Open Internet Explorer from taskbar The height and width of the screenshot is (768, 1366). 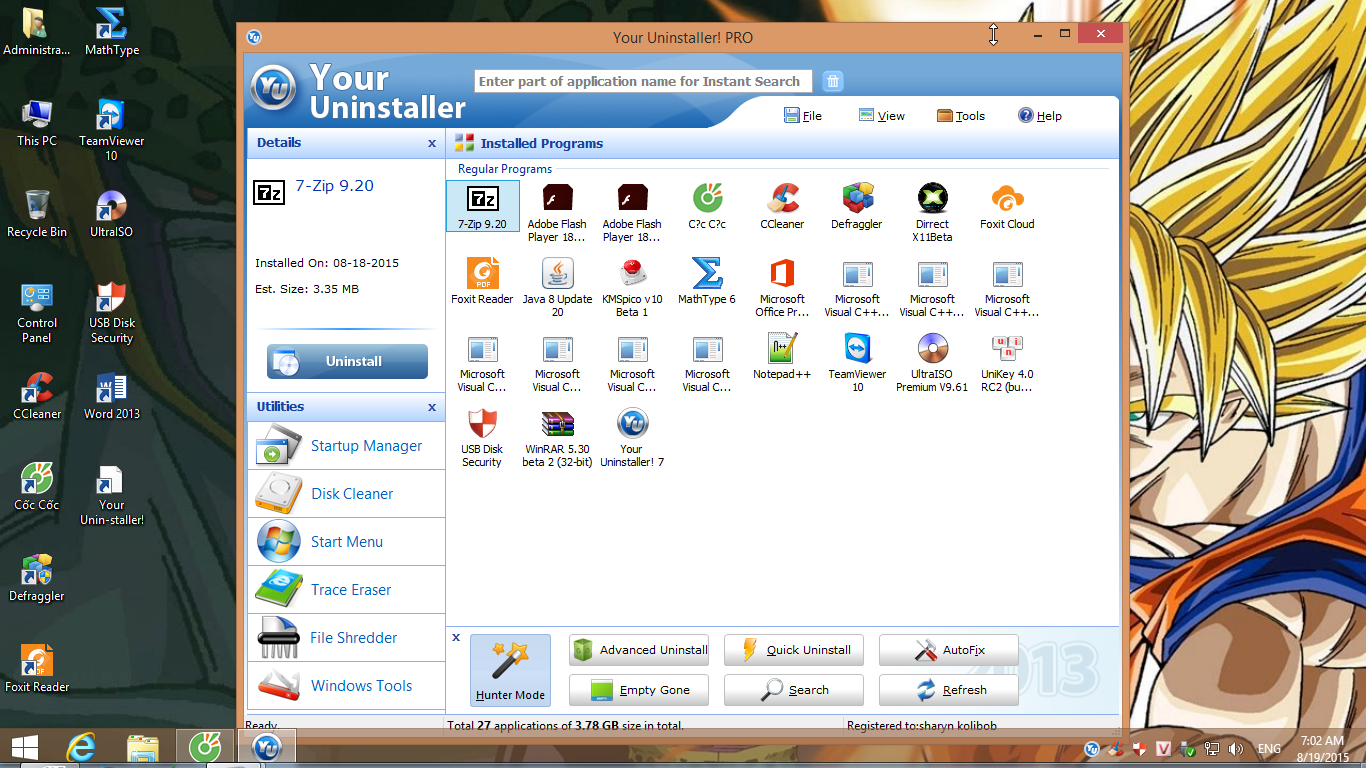click(82, 747)
